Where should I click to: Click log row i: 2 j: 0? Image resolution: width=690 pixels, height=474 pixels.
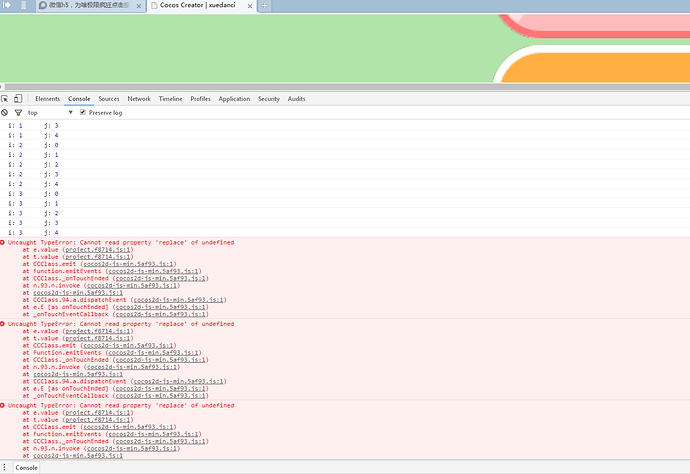[345, 145]
